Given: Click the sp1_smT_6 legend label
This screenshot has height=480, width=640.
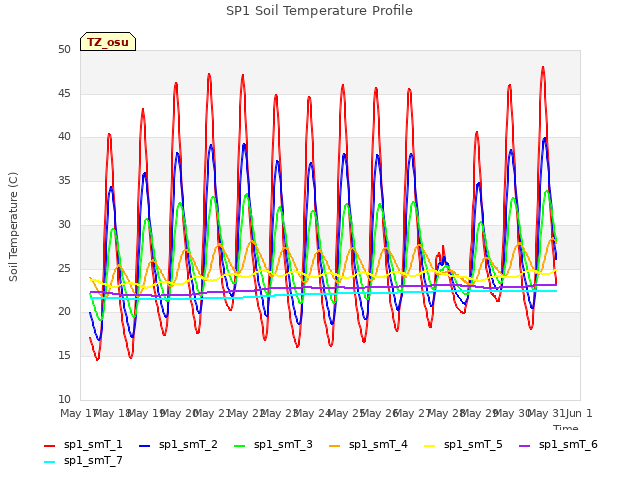Looking at the screenshot, I should 568,444.
